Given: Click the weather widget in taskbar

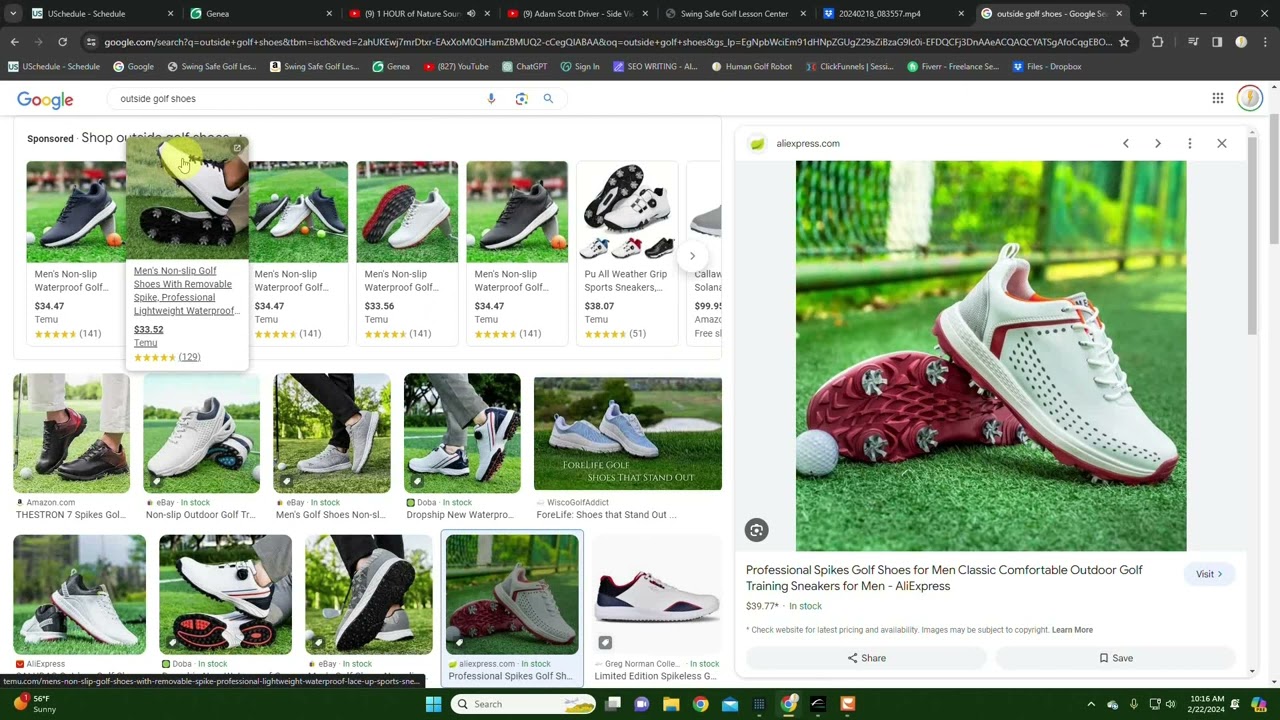Looking at the screenshot, I should click(x=35, y=704).
